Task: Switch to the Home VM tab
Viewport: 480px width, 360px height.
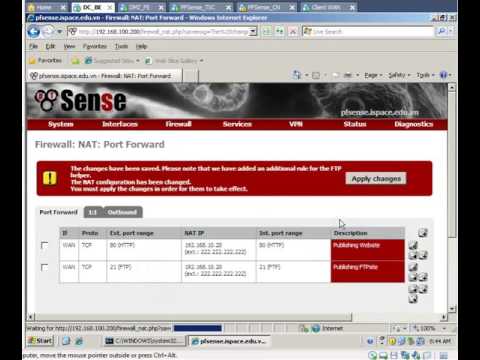Action: click(48, 7)
